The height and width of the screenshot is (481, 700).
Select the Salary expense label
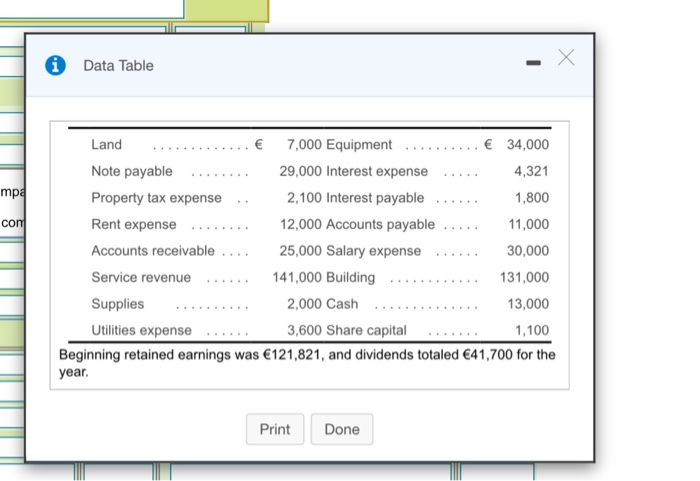click(374, 251)
